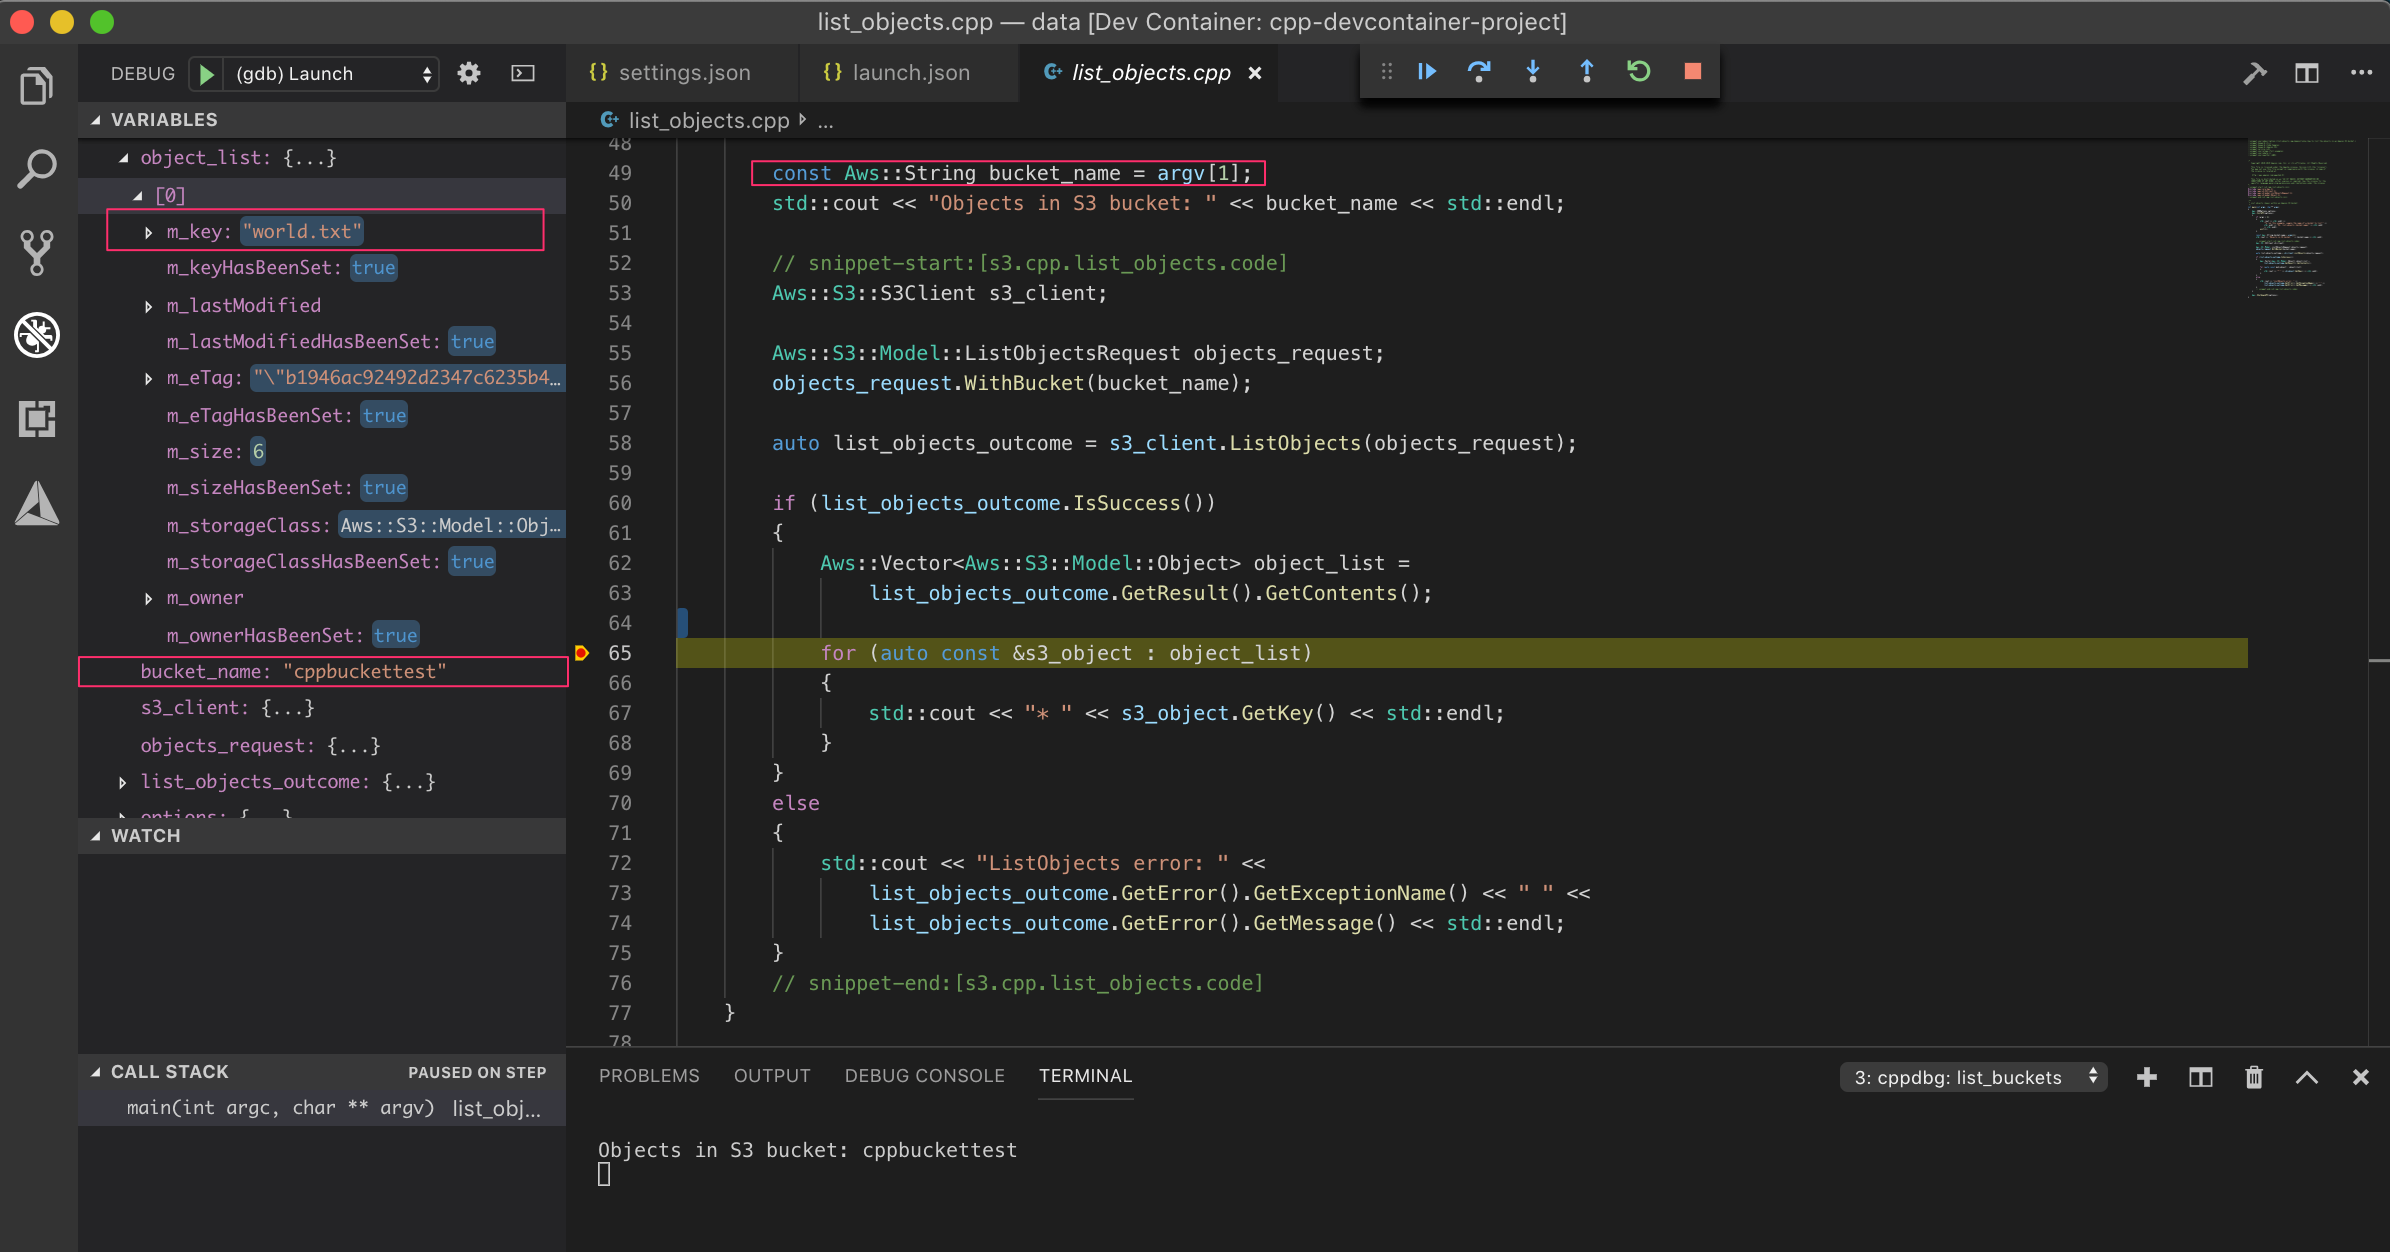Open the cppdbg list_buckets terminal selector
The height and width of the screenshot is (1252, 2390).
[x=1973, y=1077]
